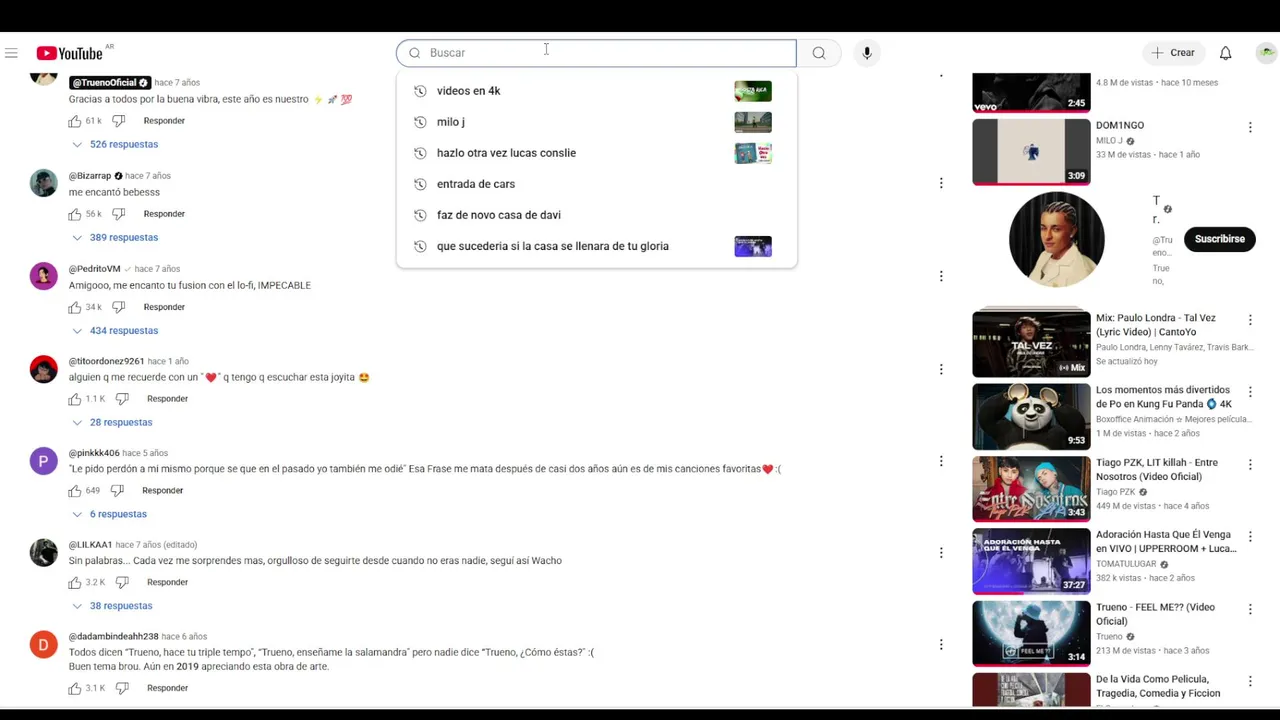Like the LILKAA1 comment
The image size is (1280, 720).
74,582
